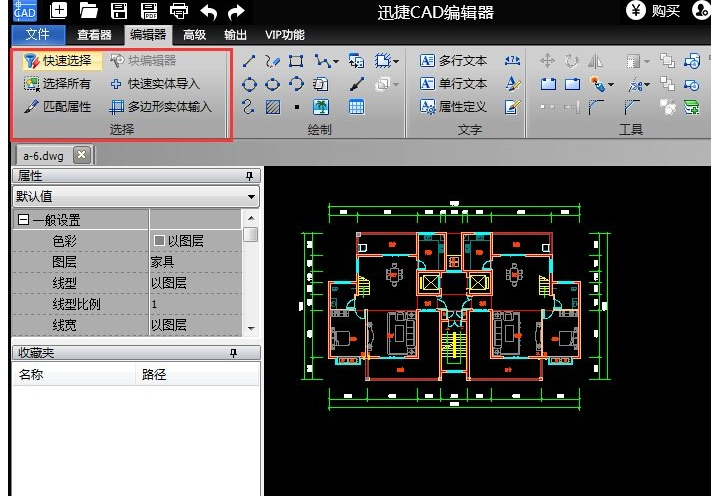Open the folder icon to open file
This screenshot has width=712, height=496.
coord(89,12)
